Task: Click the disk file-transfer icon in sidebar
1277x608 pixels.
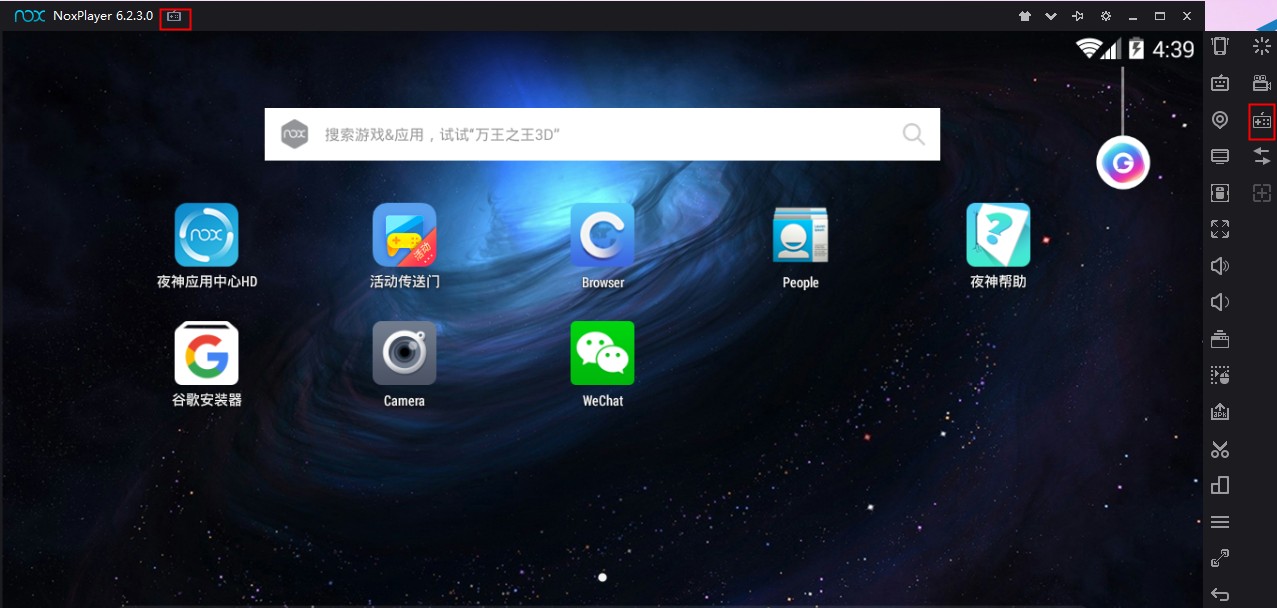Action: [1220, 193]
